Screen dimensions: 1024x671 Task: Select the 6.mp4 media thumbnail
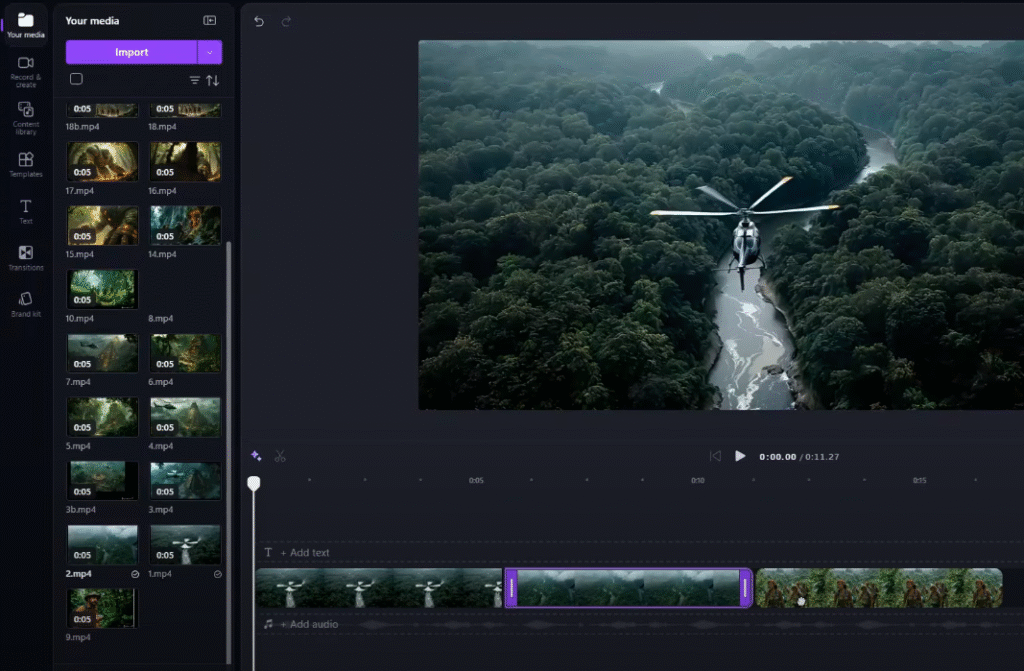tap(185, 353)
